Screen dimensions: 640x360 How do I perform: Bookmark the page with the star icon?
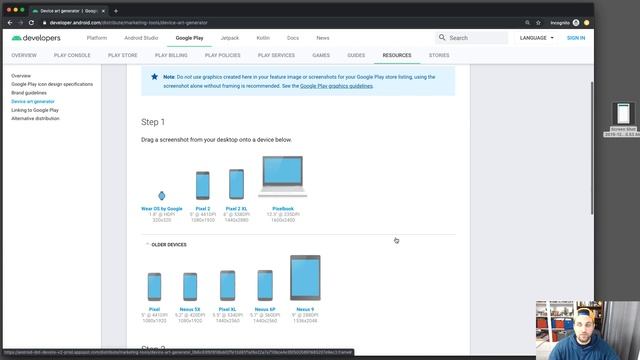(x=538, y=23)
